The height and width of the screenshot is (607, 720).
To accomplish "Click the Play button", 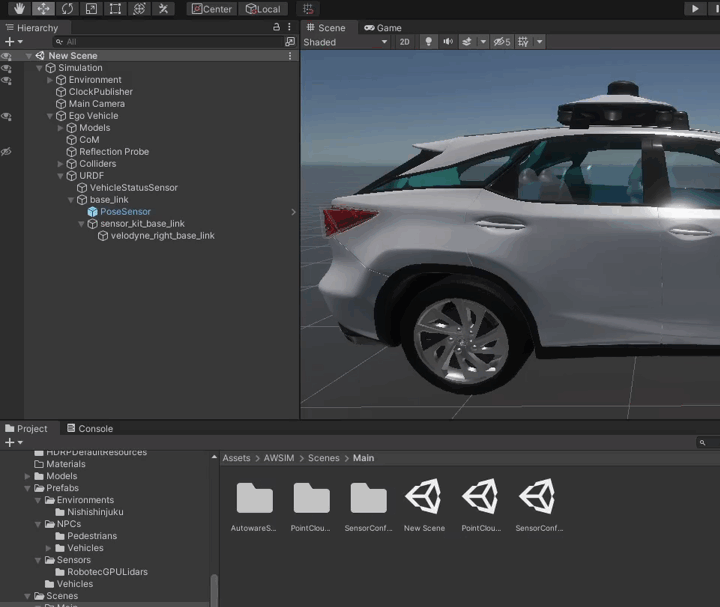I will pos(695,9).
